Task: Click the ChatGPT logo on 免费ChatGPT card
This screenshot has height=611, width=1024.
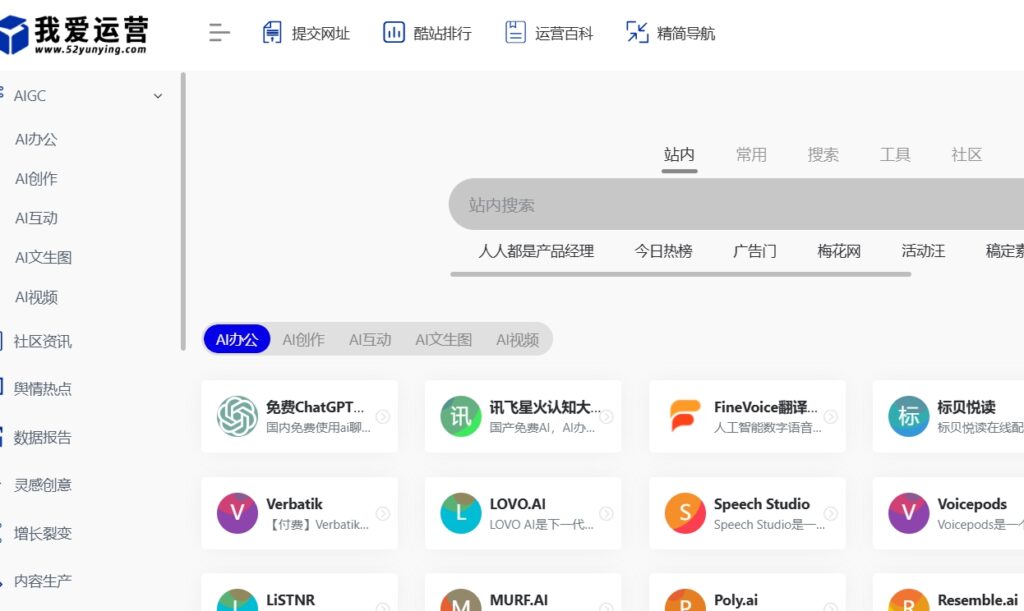Action: 237,416
